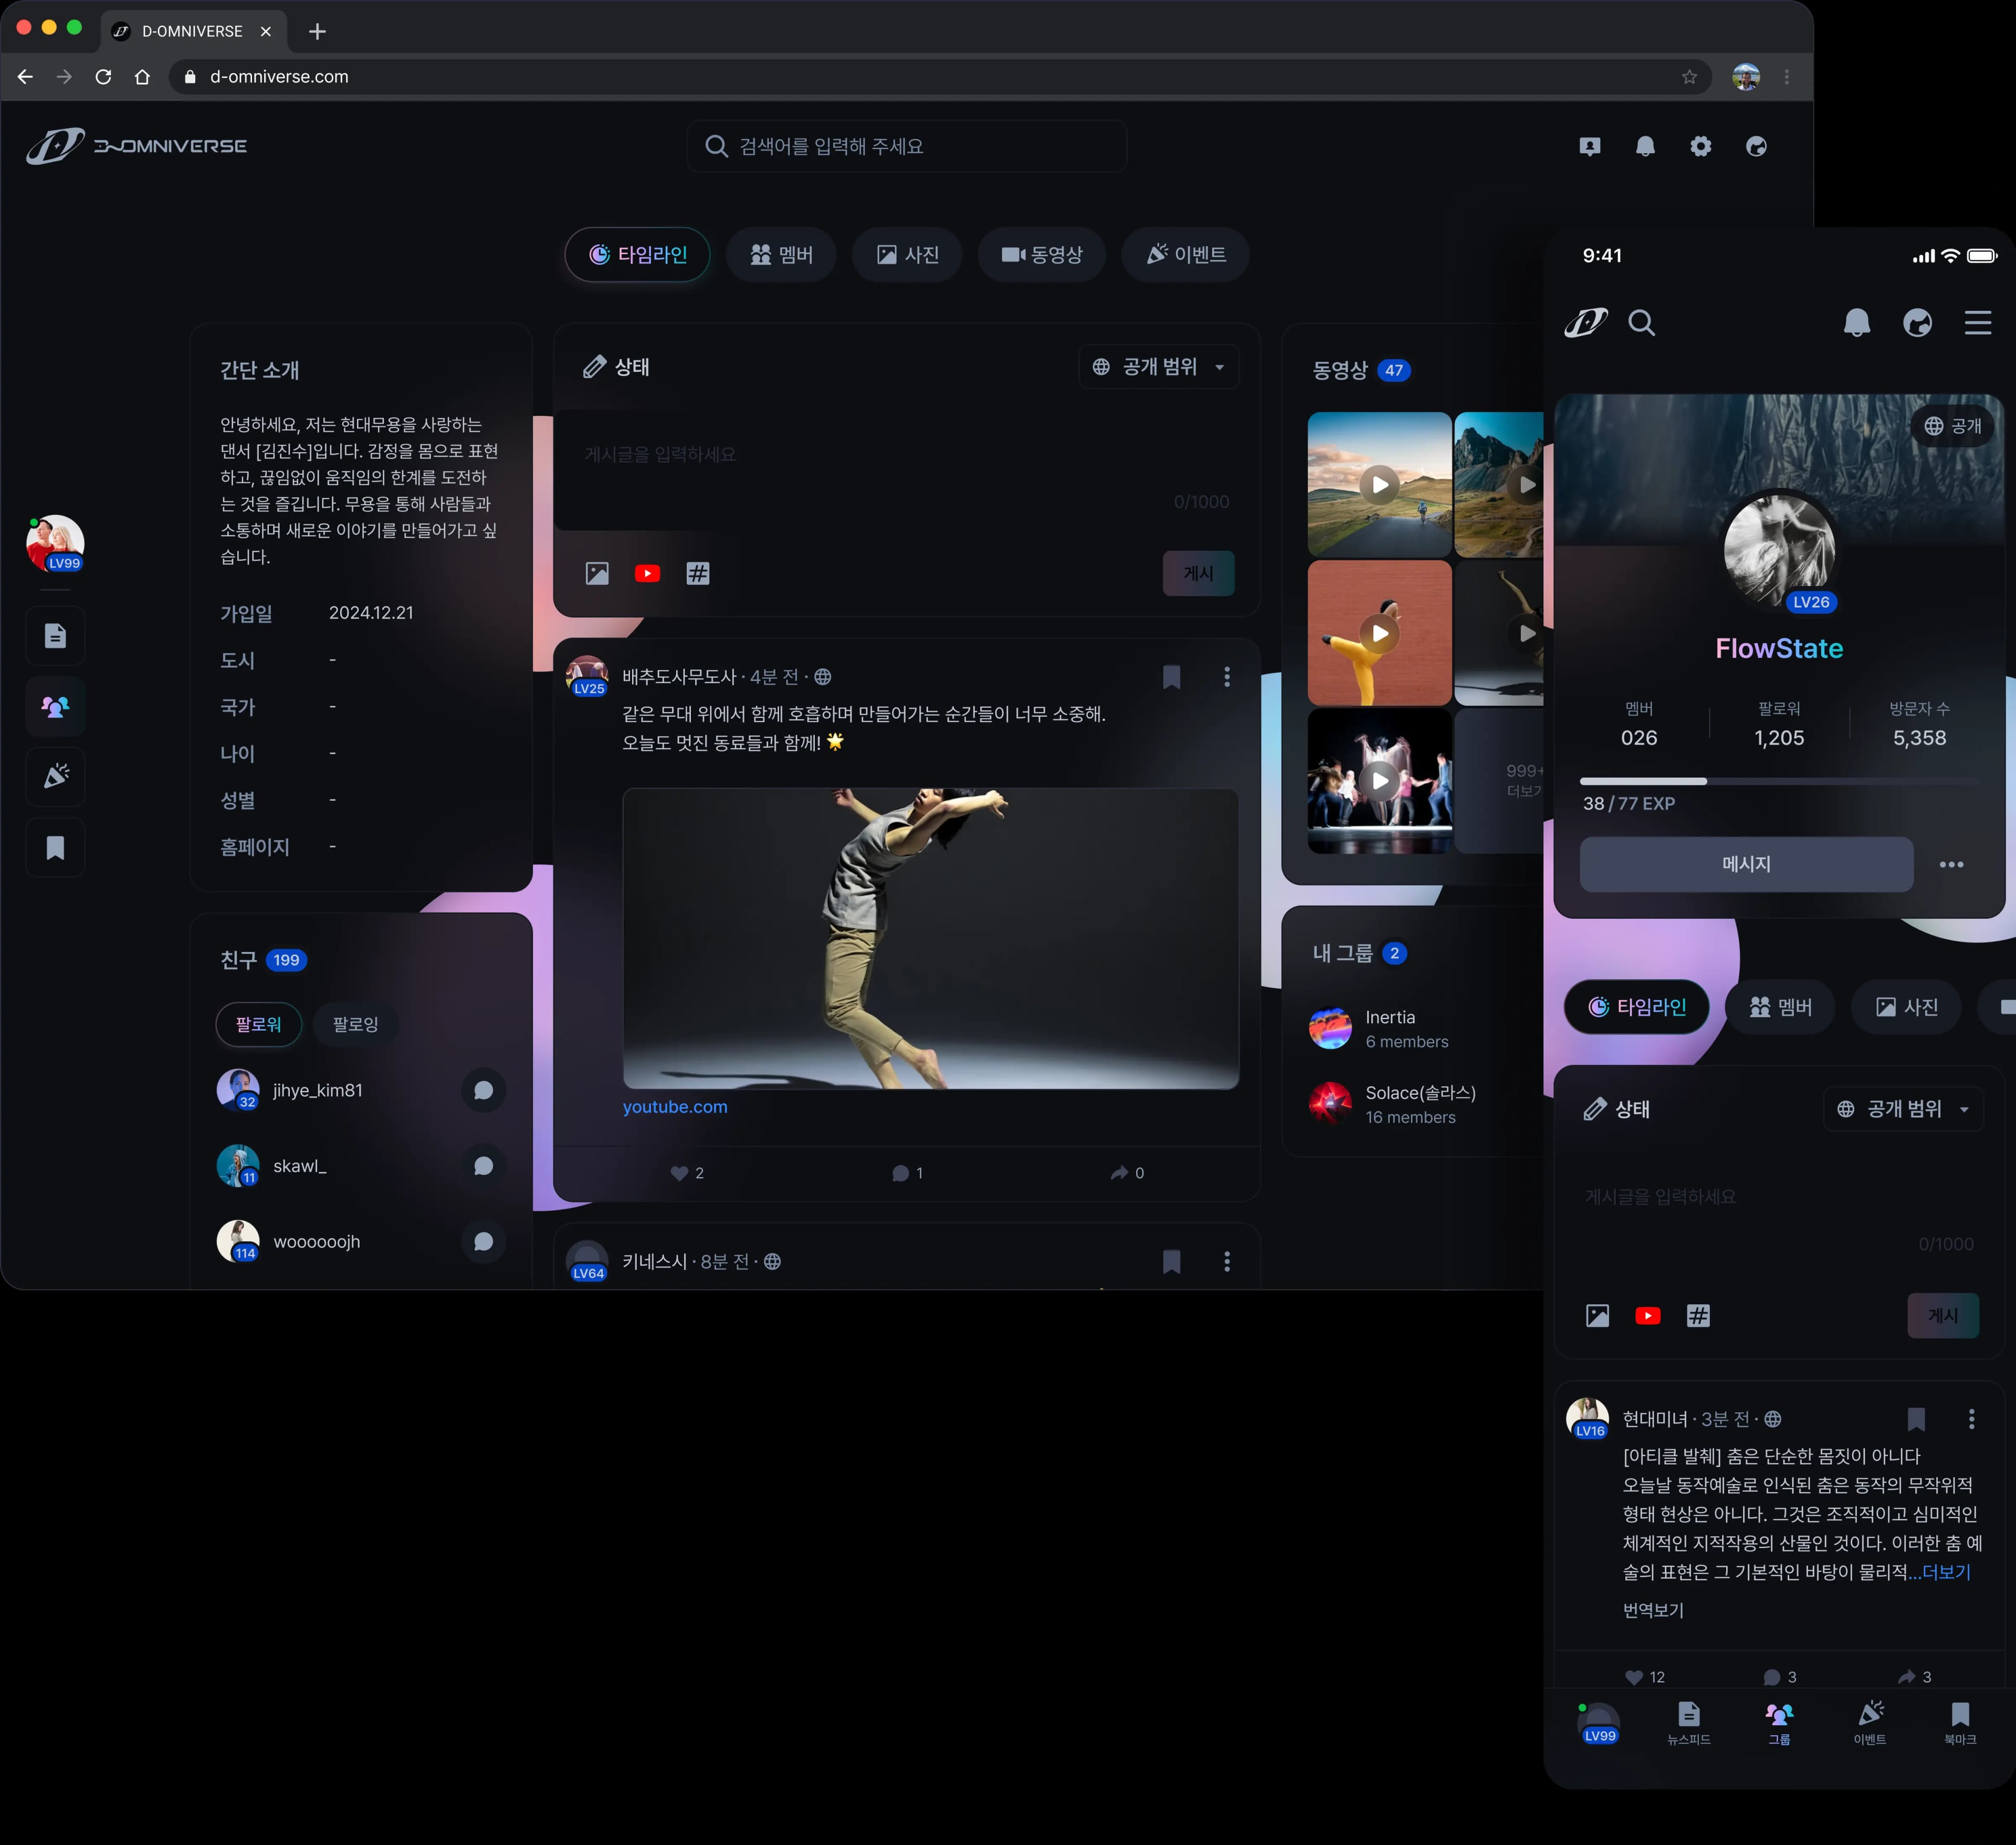Click the YouTube icon in desktop status composer
The width and height of the screenshot is (2016, 1845).
(x=647, y=573)
